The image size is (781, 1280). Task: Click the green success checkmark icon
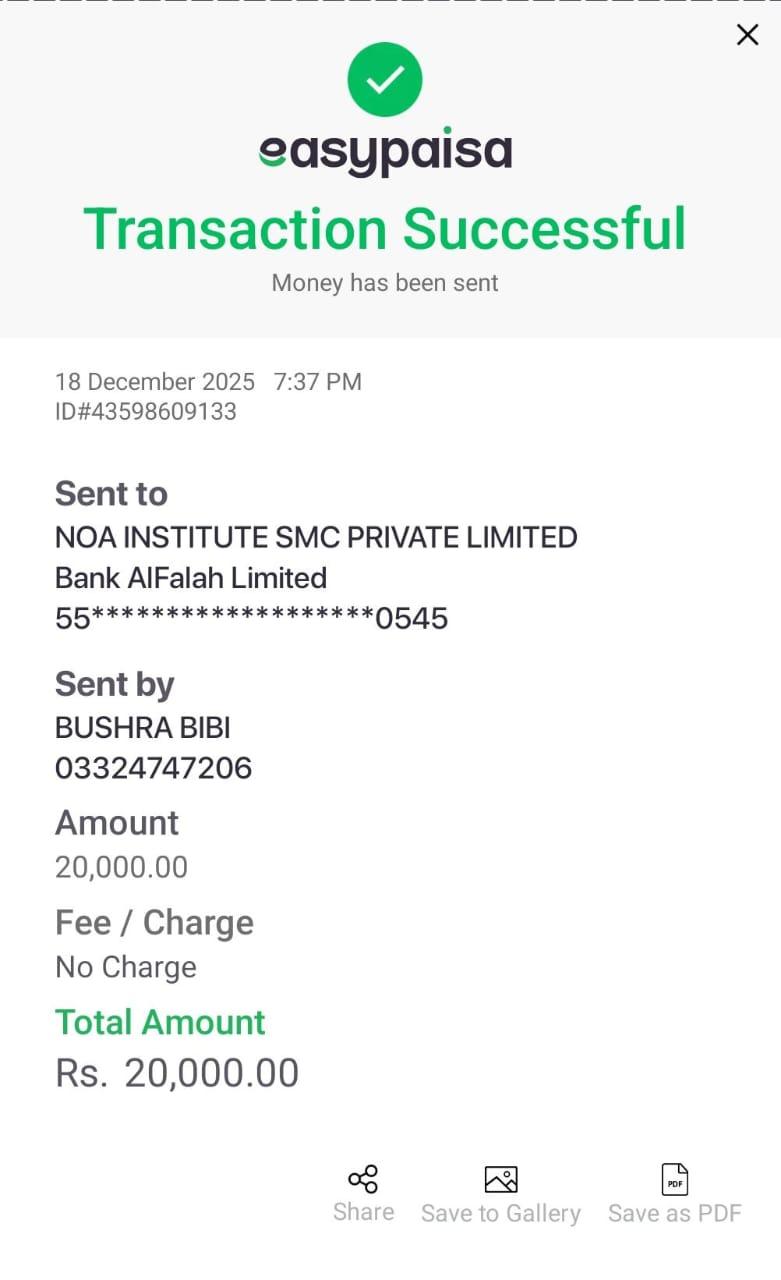click(x=385, y=79)
